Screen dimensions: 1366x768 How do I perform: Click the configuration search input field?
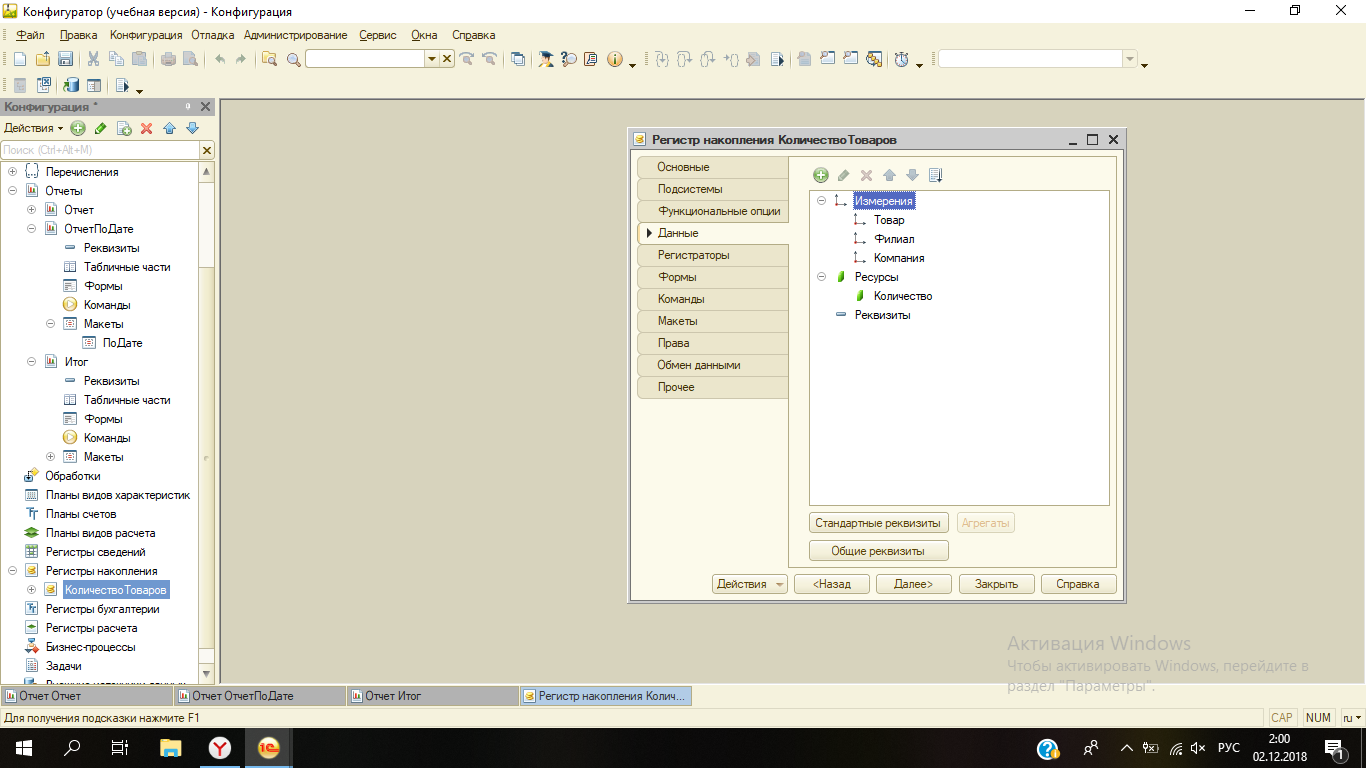pyautogui.click(x=100, y=150)
